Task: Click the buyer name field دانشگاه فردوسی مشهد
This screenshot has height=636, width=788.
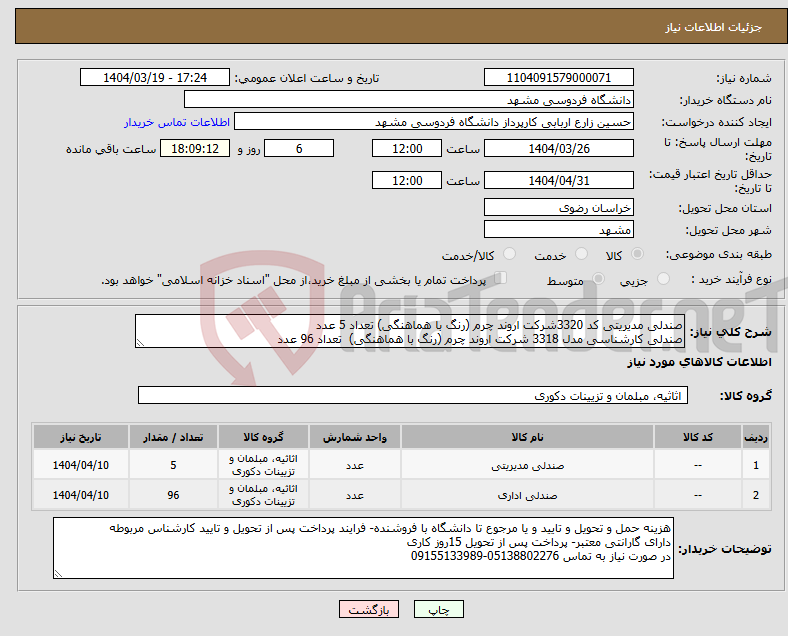Action: (x=409, y=99)
